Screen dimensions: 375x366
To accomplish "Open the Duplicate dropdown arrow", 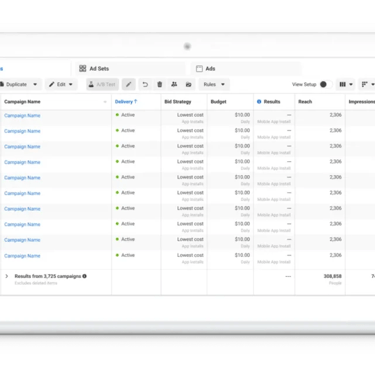I will point(35,84).
